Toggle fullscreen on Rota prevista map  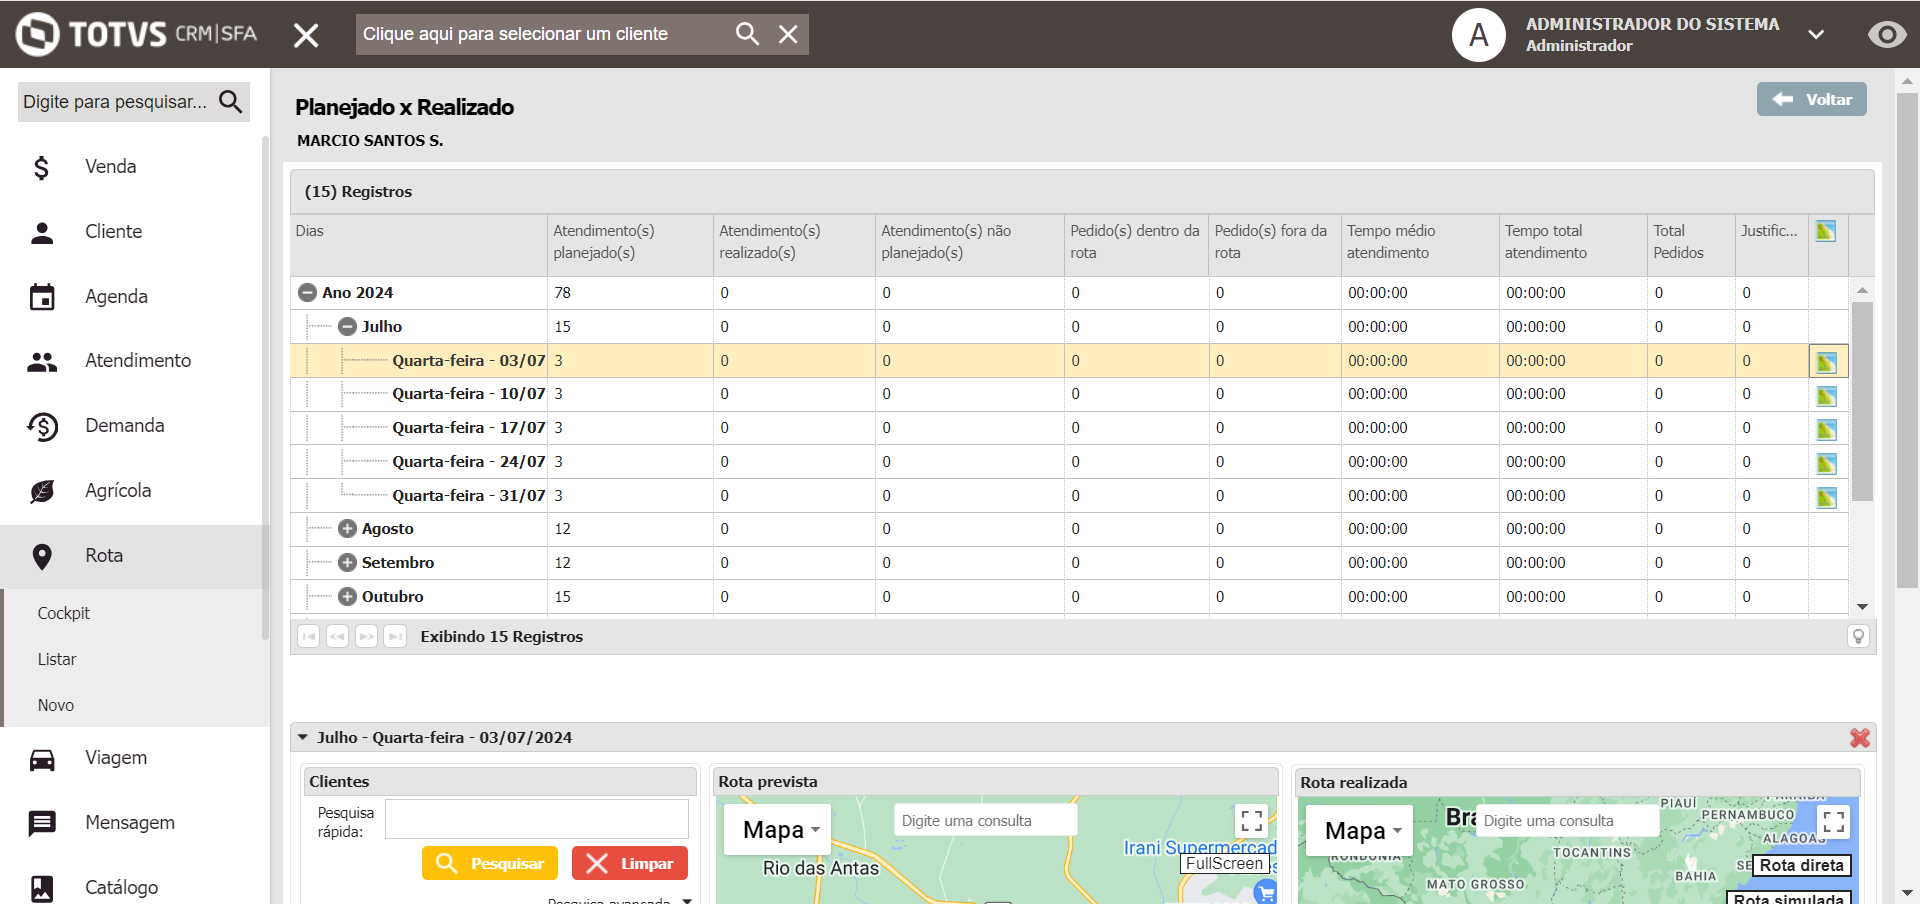[1251, 821]
